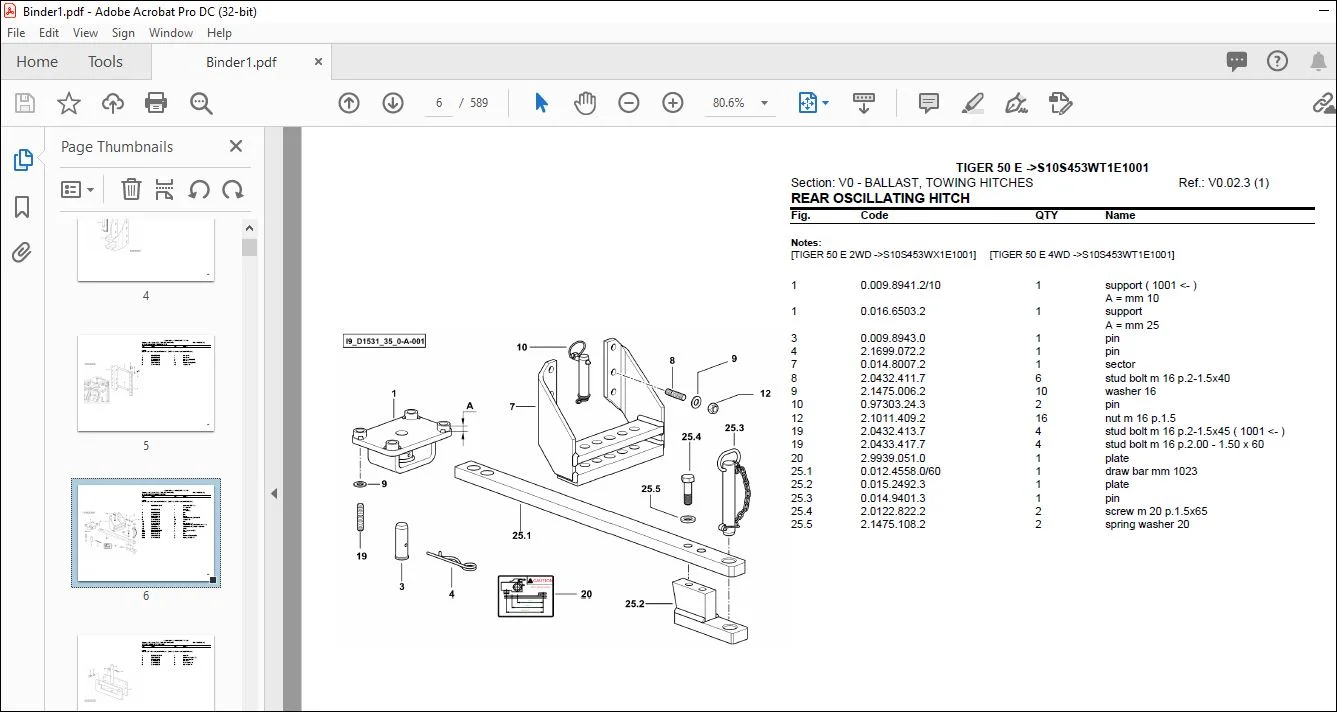
Task: Delete selected page thumbnail with trash icon
Action: click(131, 189)
